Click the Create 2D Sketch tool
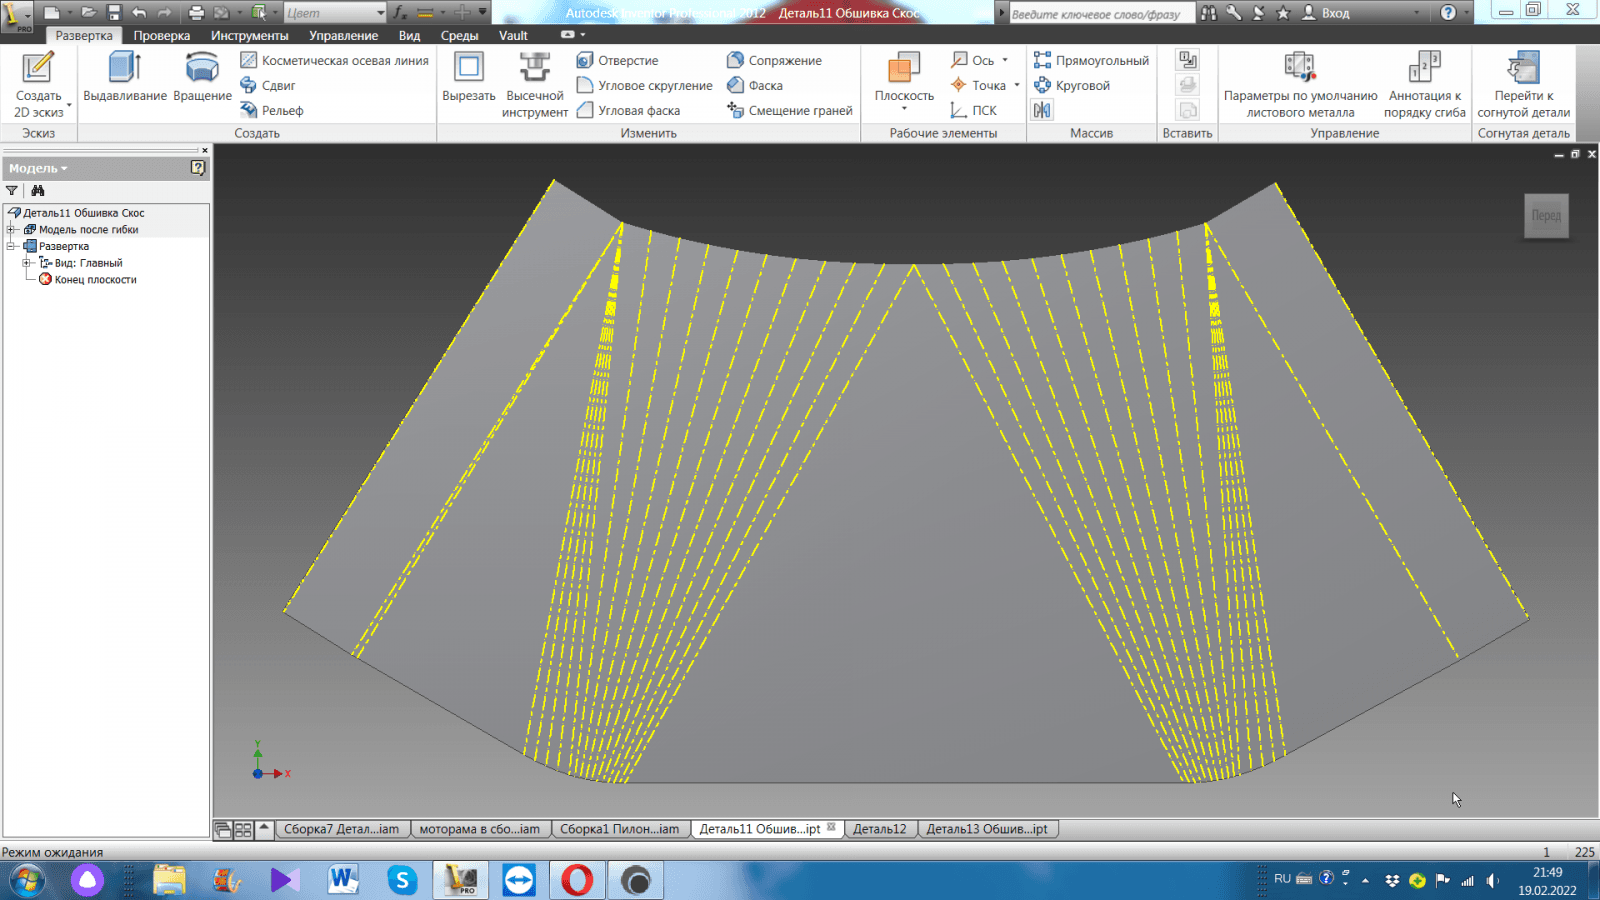Image resolution: width=1600 pixels, height=900 pixels. [x=38, y=84]
